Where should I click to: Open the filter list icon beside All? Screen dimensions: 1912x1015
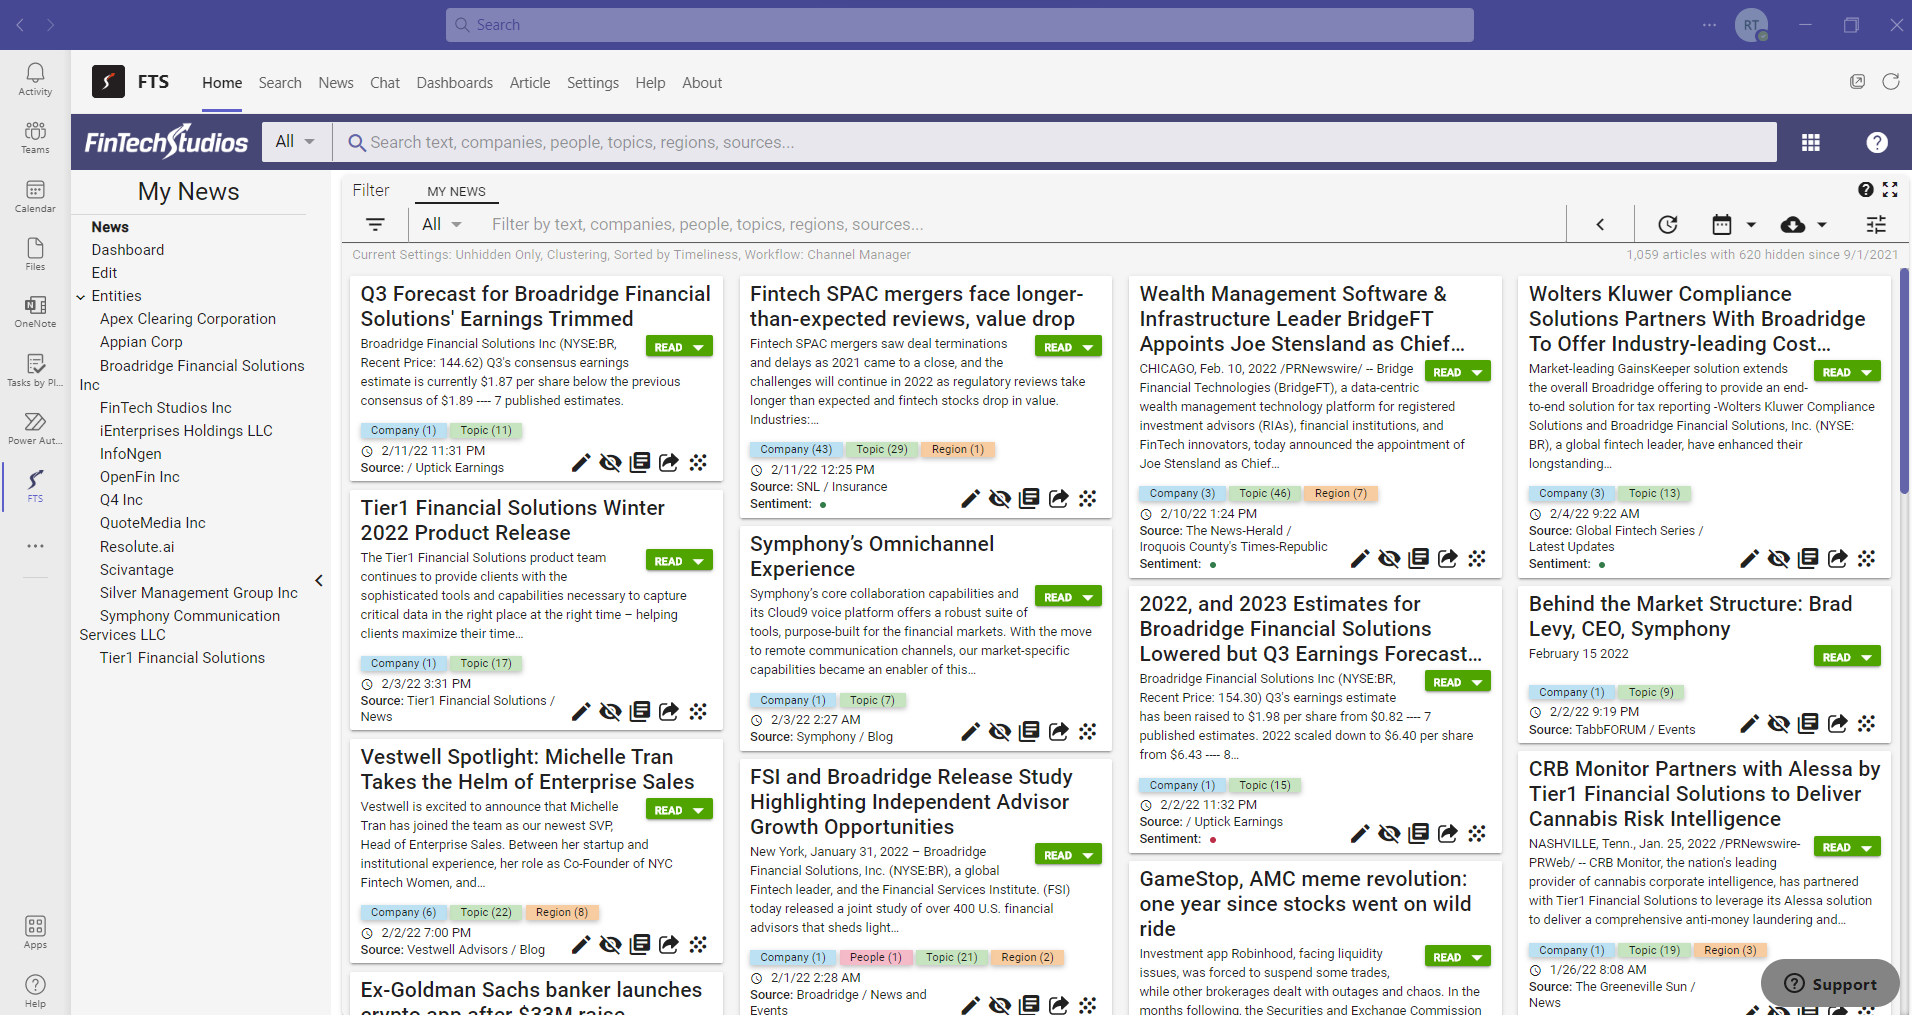tap(375, 224)
